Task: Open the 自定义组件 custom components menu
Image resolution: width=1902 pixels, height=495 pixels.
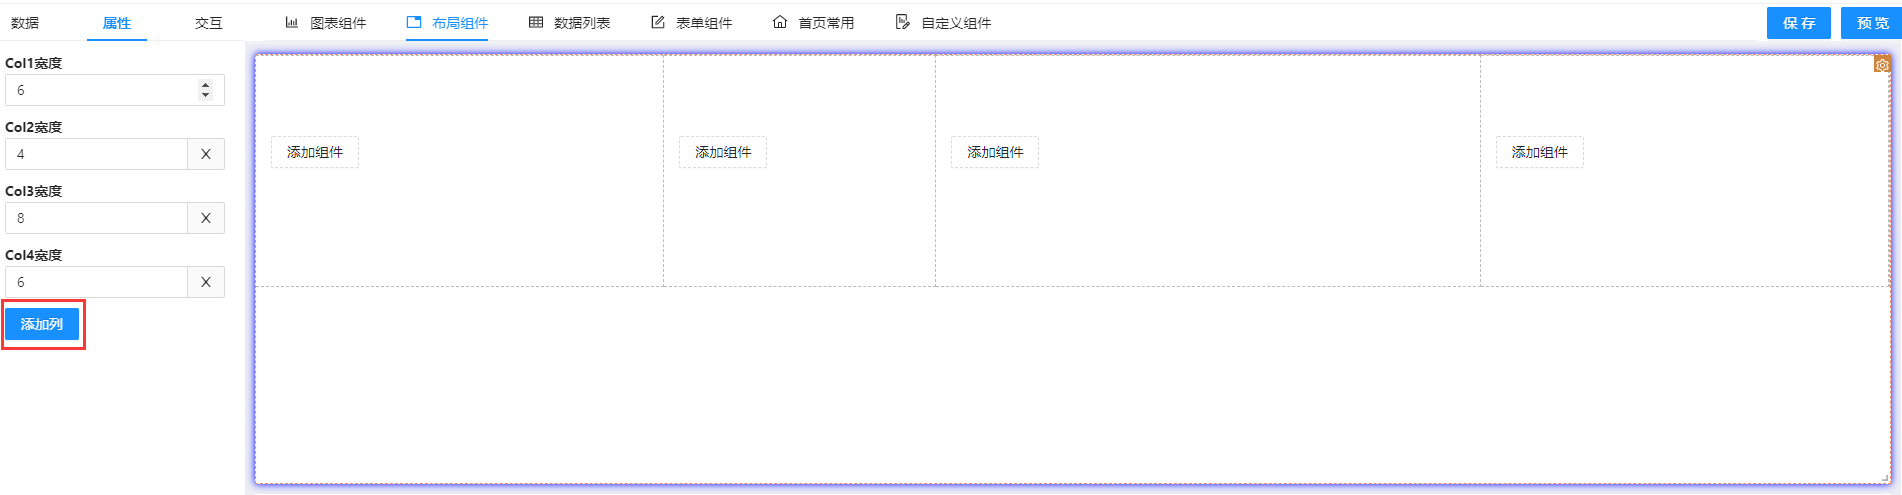Action: click(x=943, y=22)
